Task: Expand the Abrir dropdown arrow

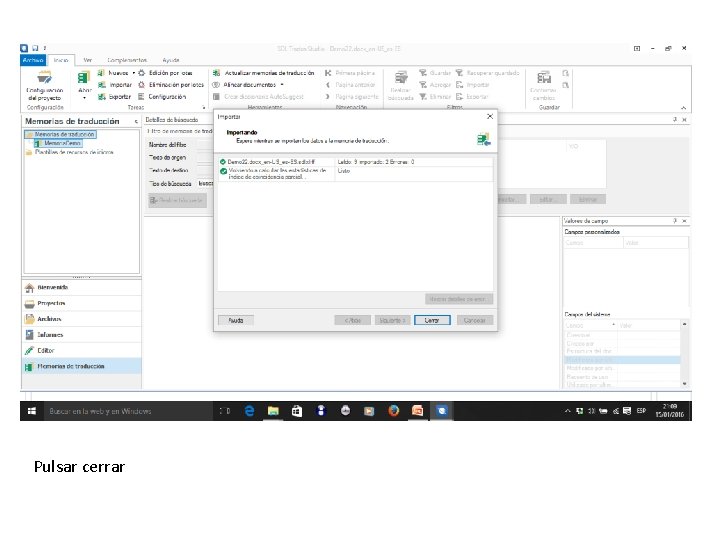Action: point(84,98)
